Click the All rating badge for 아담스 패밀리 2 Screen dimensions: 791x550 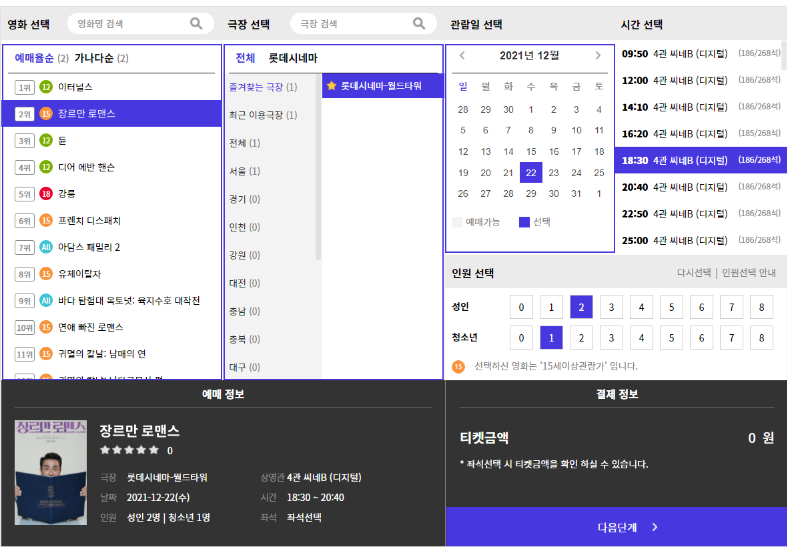click(x=46, y=247)
